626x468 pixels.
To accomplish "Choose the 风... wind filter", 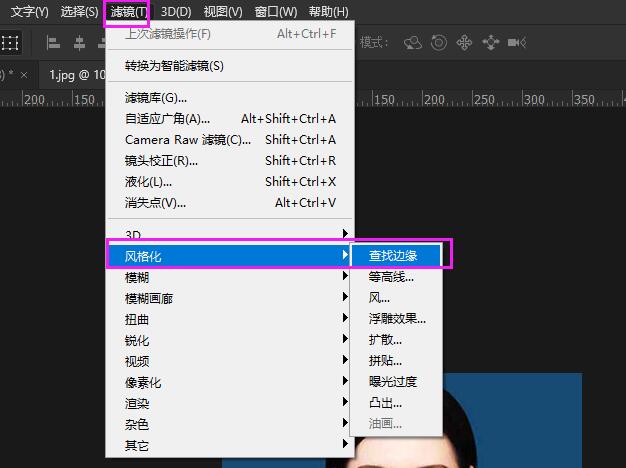I will (x=396, y=297).
